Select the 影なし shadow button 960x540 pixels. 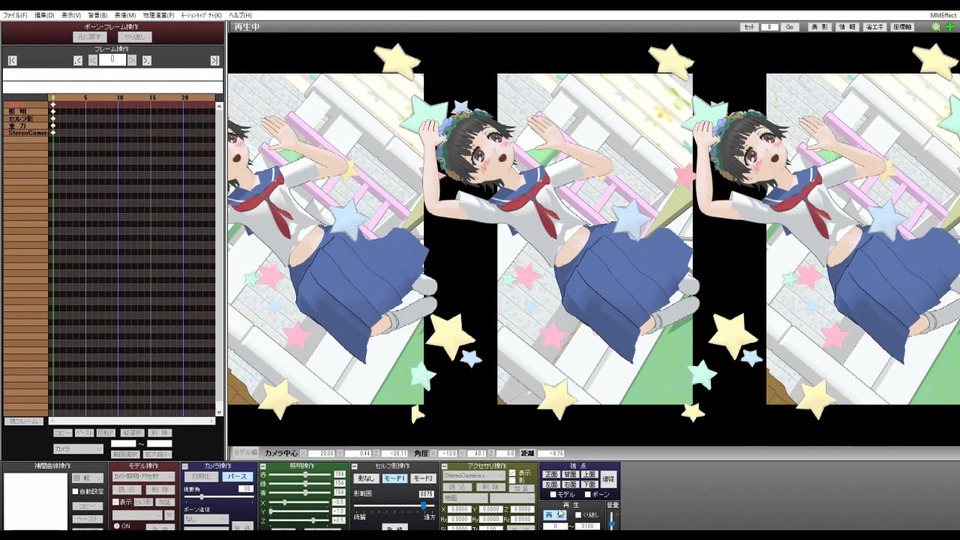(366, 478)
